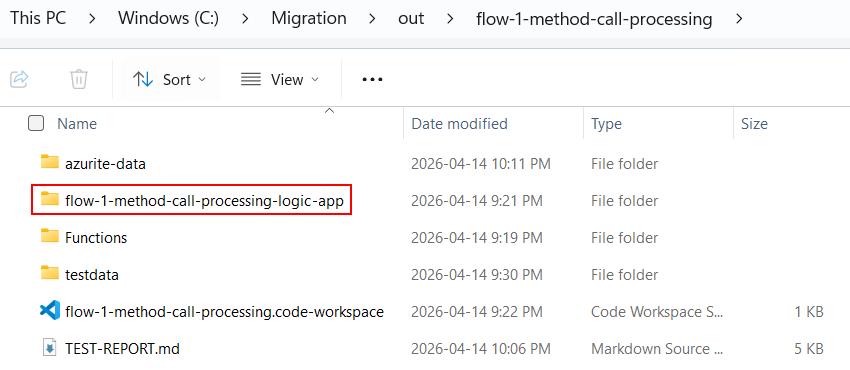The width and height of the screenshot is (850, 370).
Task: Select the TEST-REPORT.md file name
Action: coord(123,349)
